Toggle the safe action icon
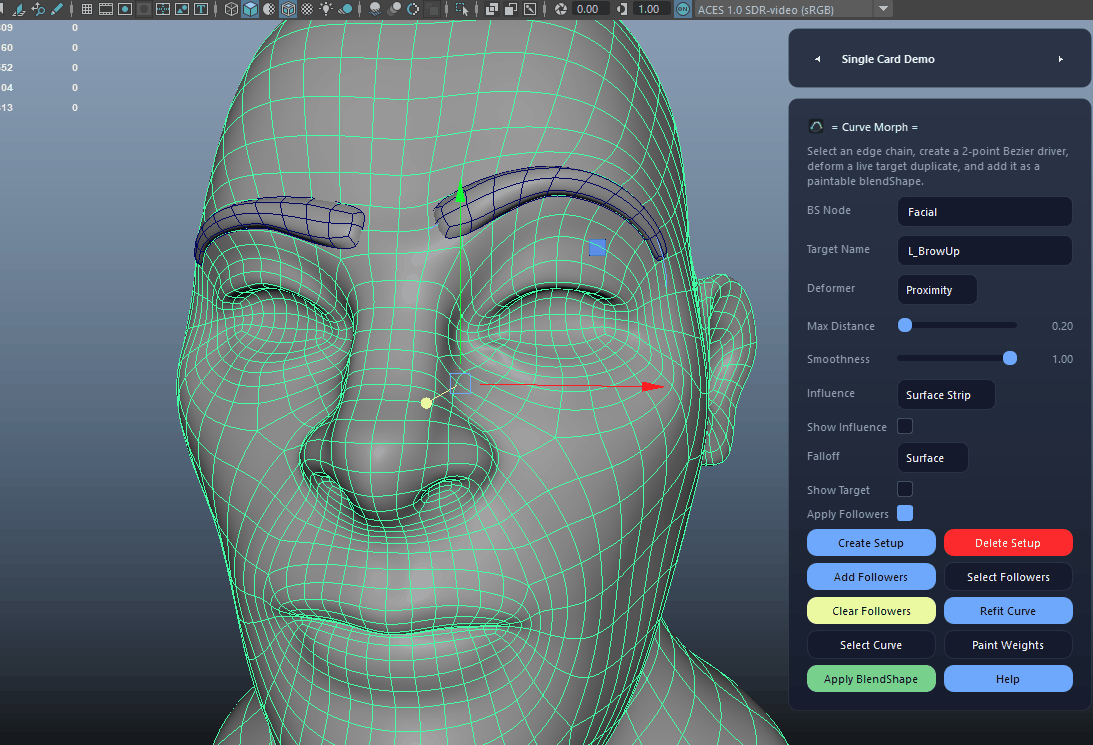 pos(182,10)
